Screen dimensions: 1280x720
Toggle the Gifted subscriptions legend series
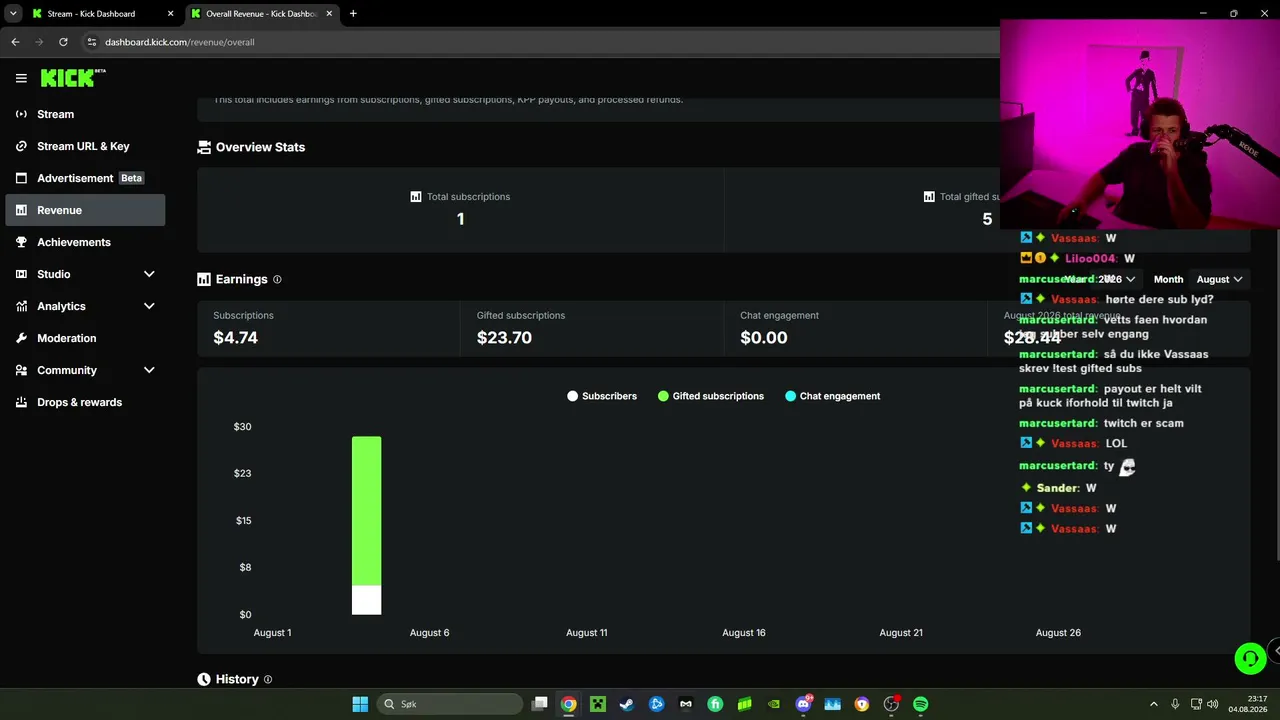(711, 396)
